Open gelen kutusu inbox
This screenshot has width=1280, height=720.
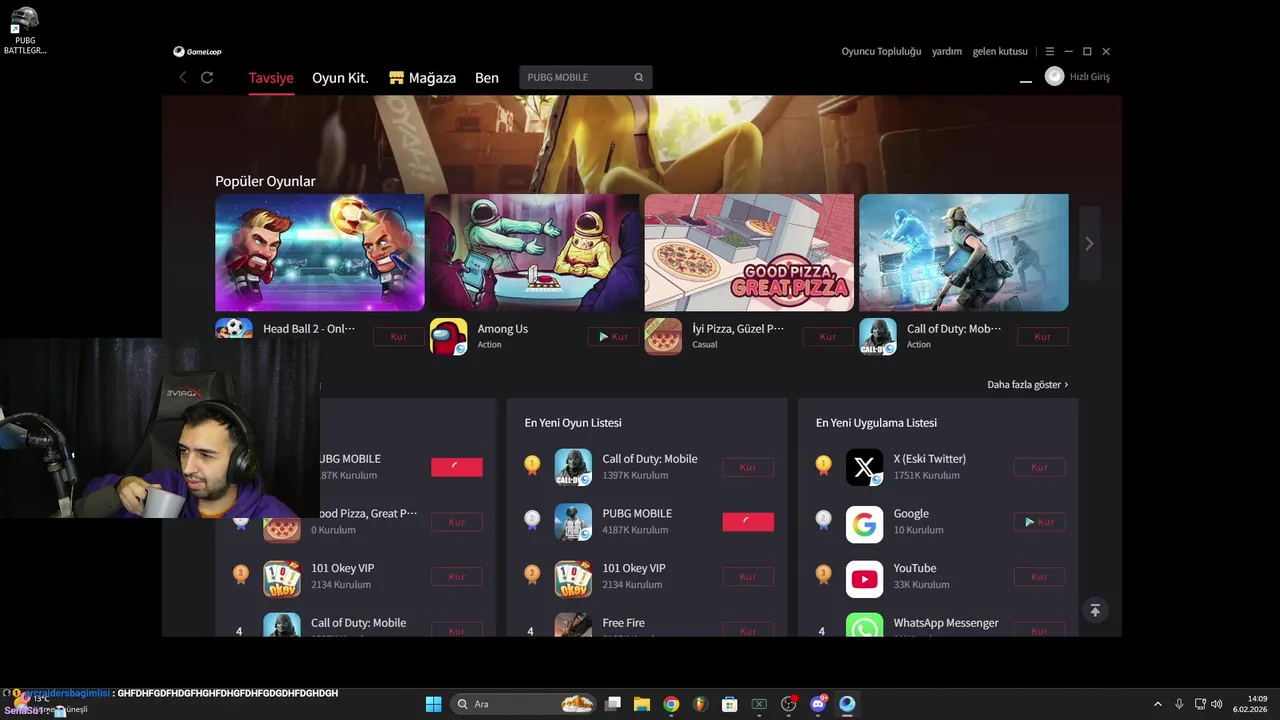click(1000, 51)
